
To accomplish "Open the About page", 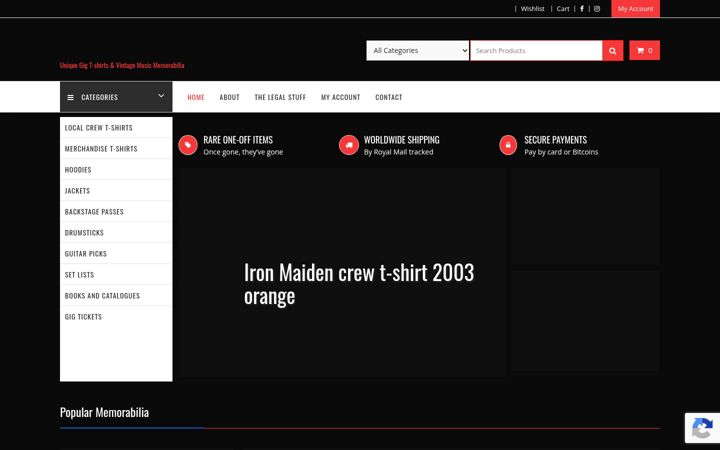I will [229, 97].
